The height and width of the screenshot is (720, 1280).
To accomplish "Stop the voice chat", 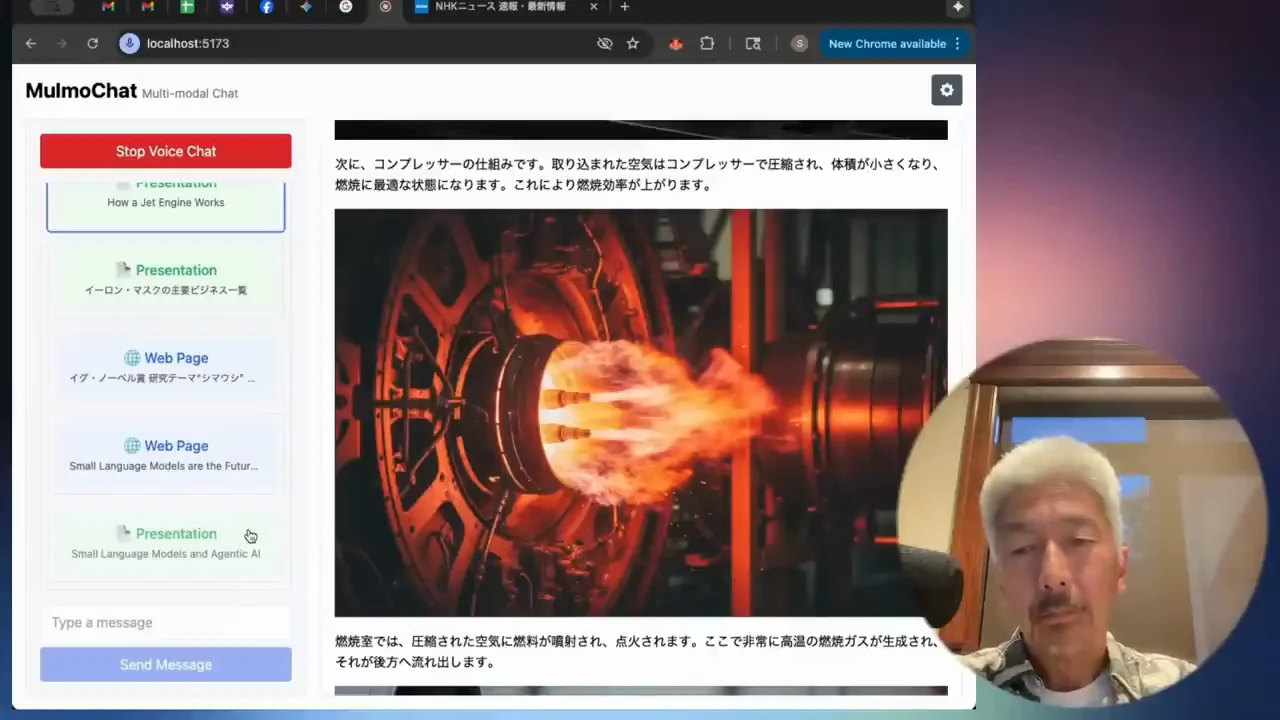I will [x=166, y=151].
